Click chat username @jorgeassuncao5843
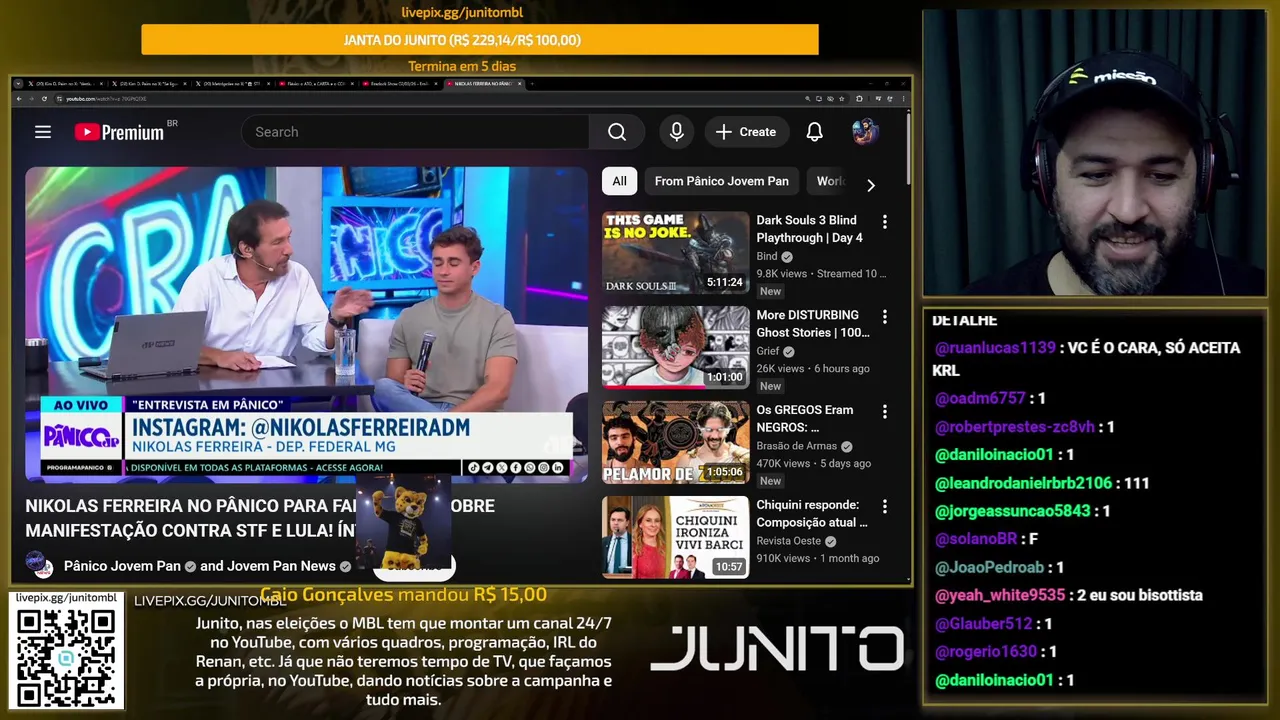Viewport: 1280px width, 720px height. tap(1012, 511)
